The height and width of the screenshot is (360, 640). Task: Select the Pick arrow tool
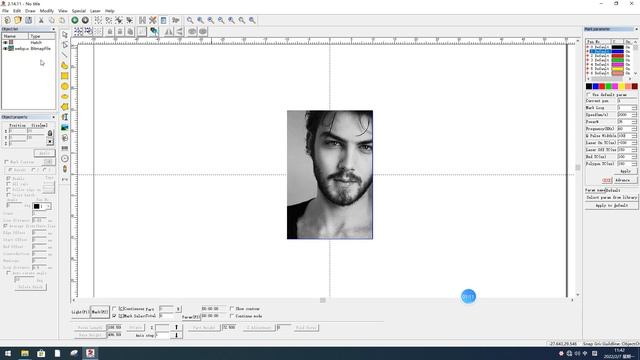point(64,35)
